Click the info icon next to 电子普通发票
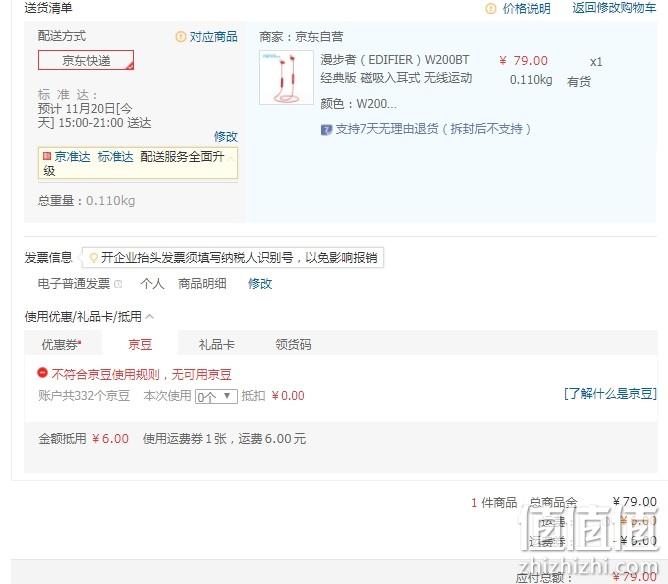The width and height of the screenshot is (668, 584). pos(118,284)
